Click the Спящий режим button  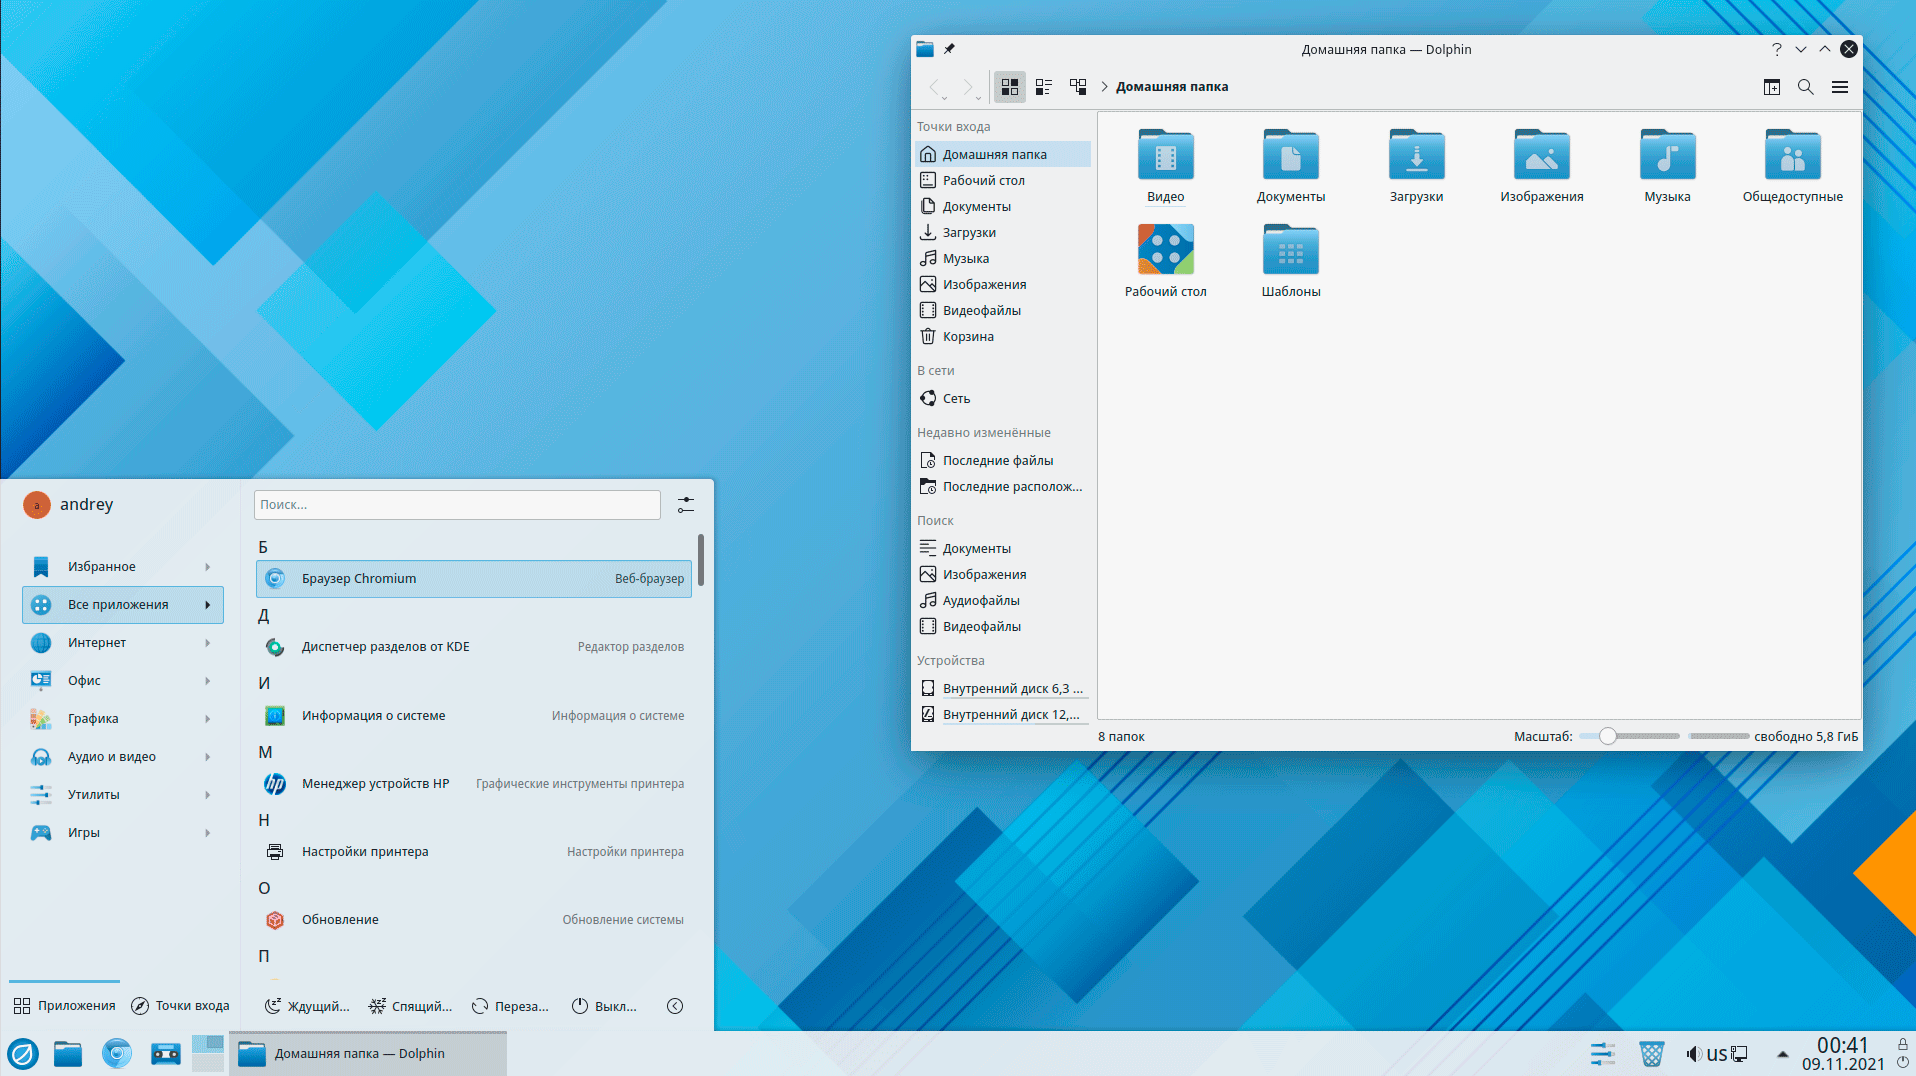click(410, 1006)
